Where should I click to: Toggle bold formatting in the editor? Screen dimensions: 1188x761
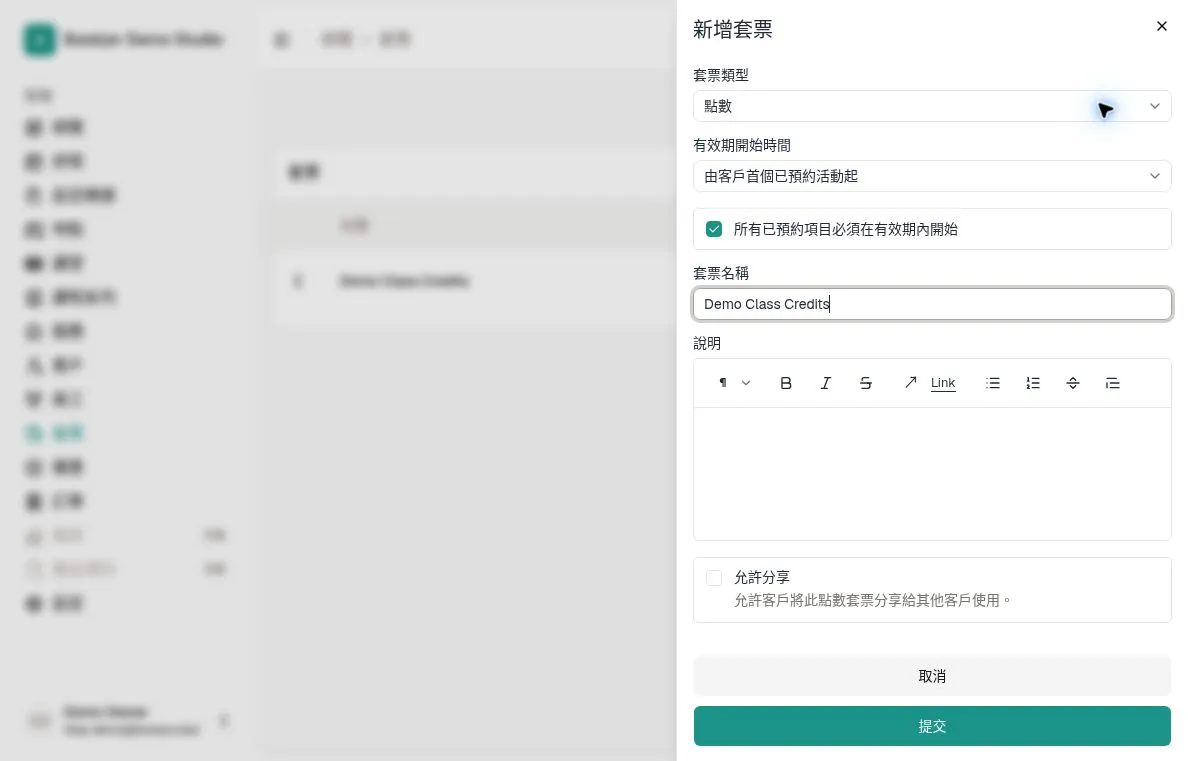point(786,383)
